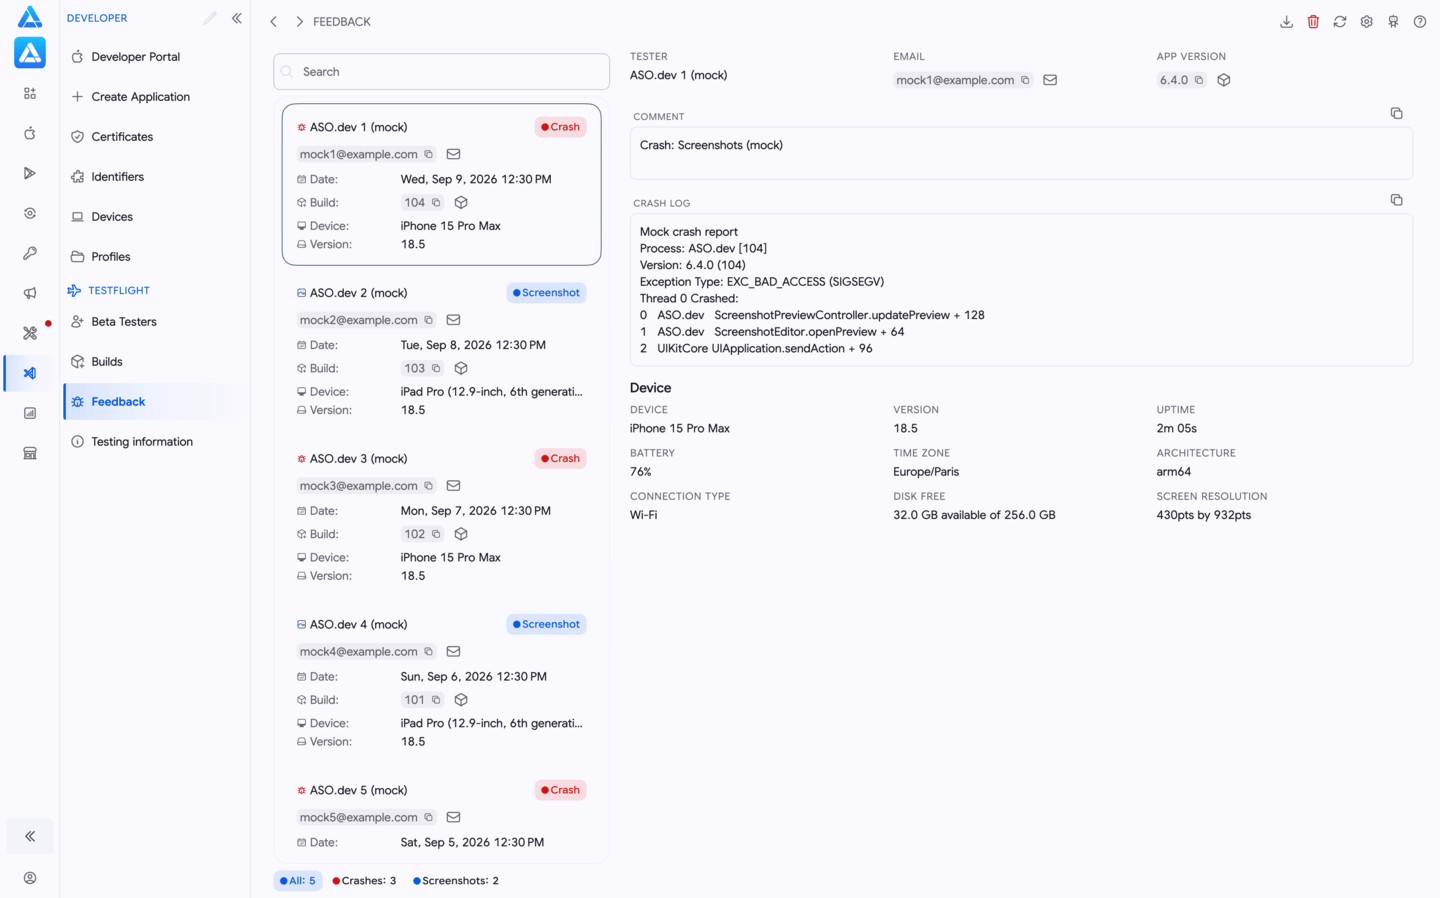Screen dimensions: 1440x898
Task: Open the help question mark icon
Action: [1420, 22]
